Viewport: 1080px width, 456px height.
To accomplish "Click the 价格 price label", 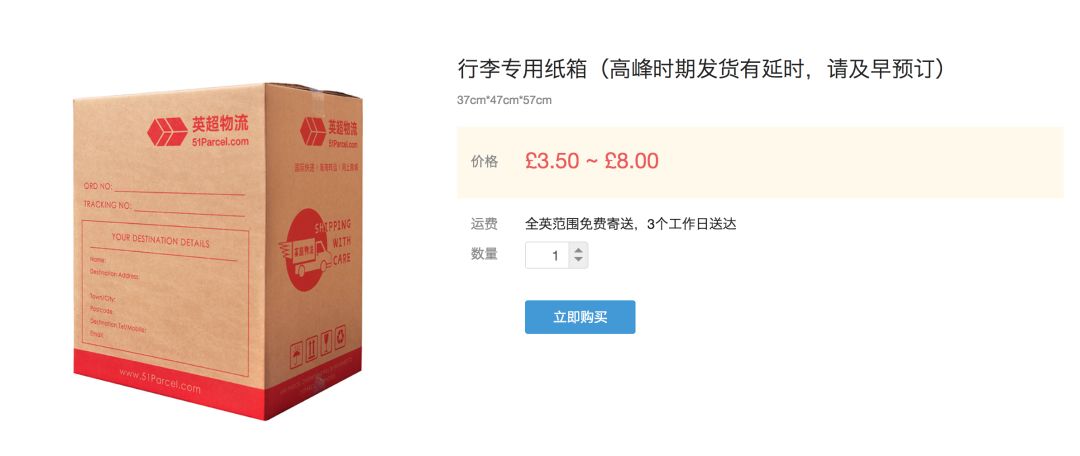I will [484, 162].
